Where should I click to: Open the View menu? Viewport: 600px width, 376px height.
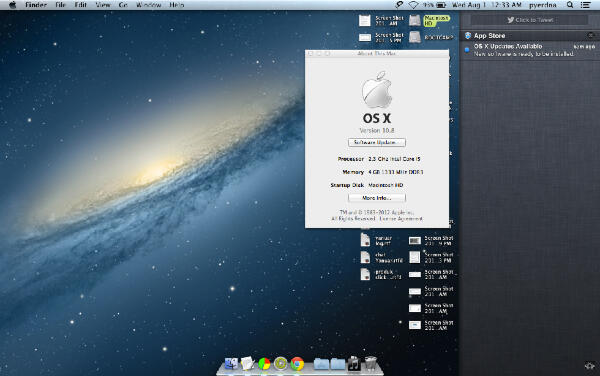(103, 5)
